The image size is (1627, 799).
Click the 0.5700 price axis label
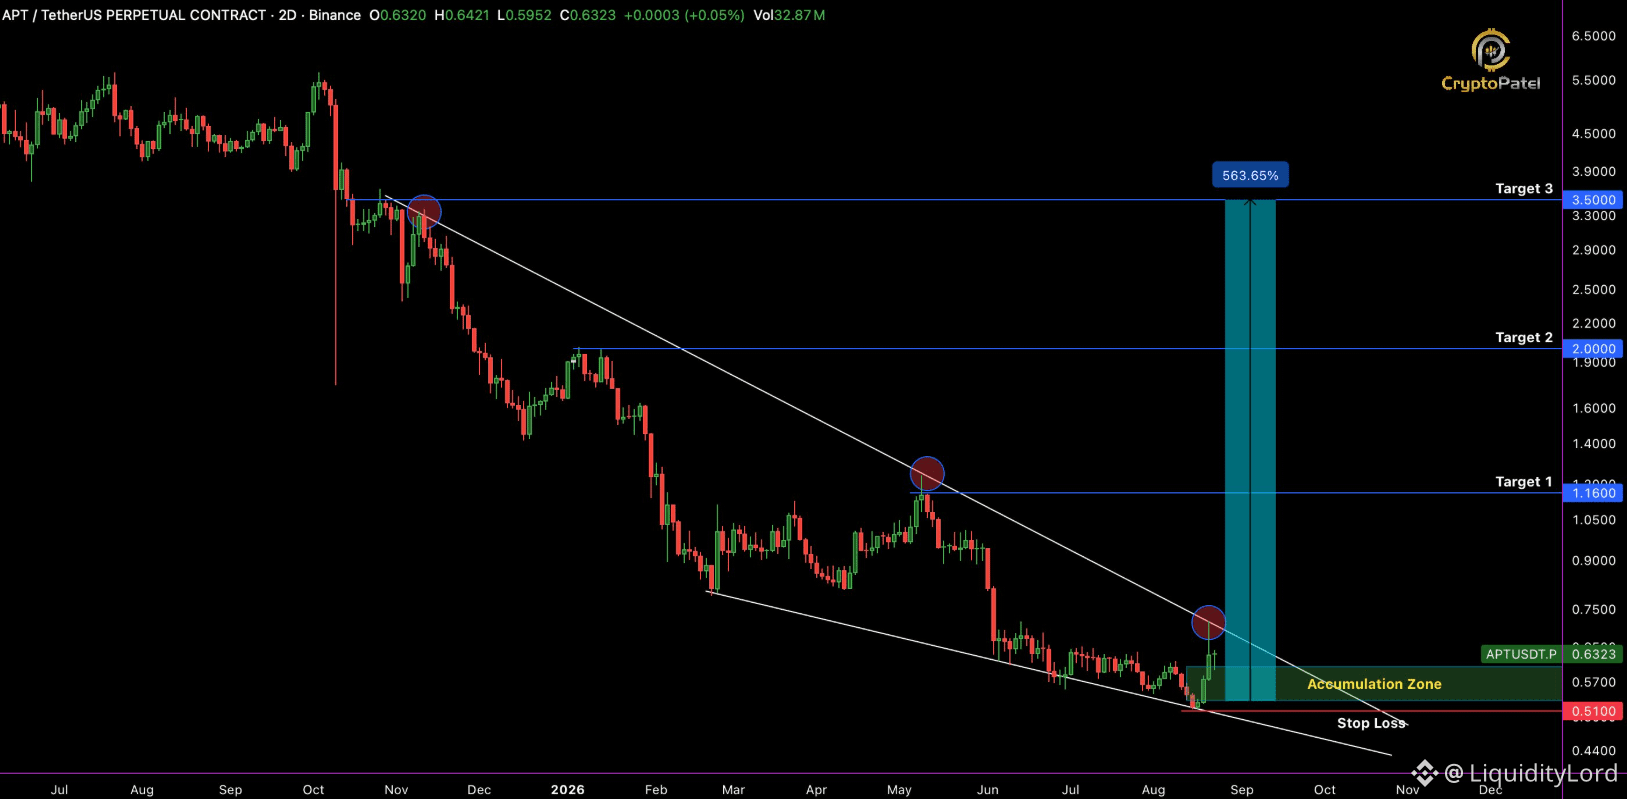pos(1593,682)
